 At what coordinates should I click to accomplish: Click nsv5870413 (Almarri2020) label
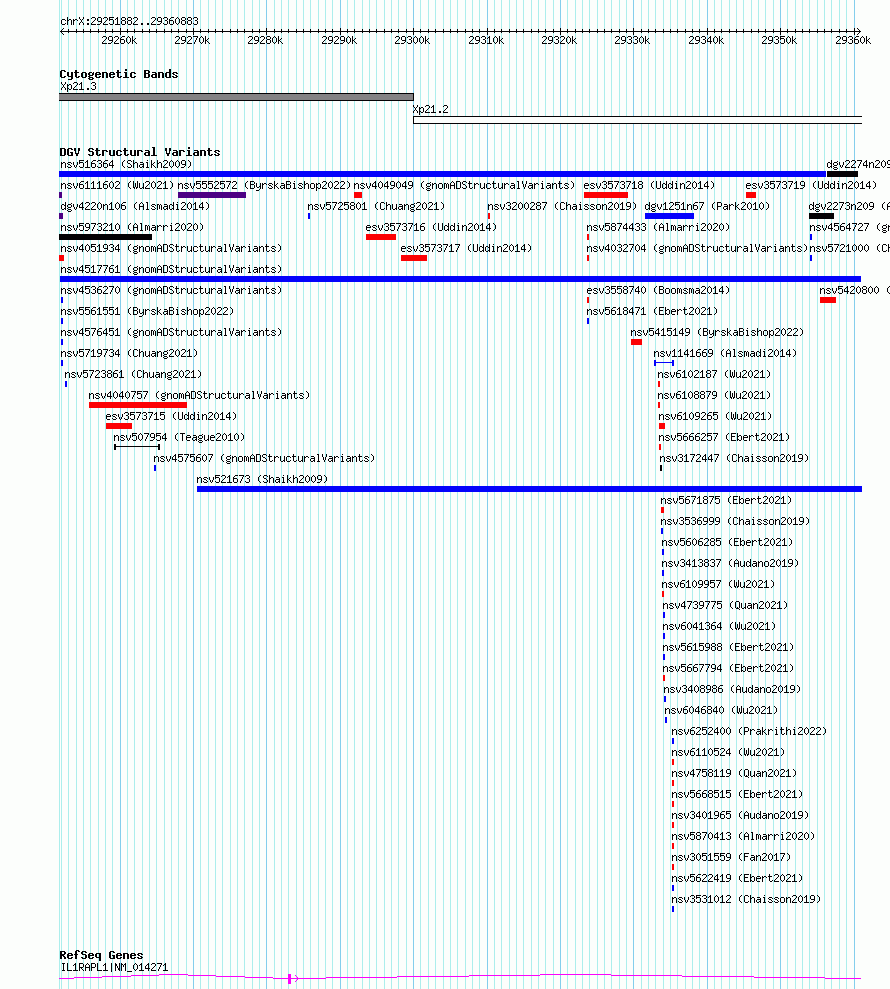[743, 836]
